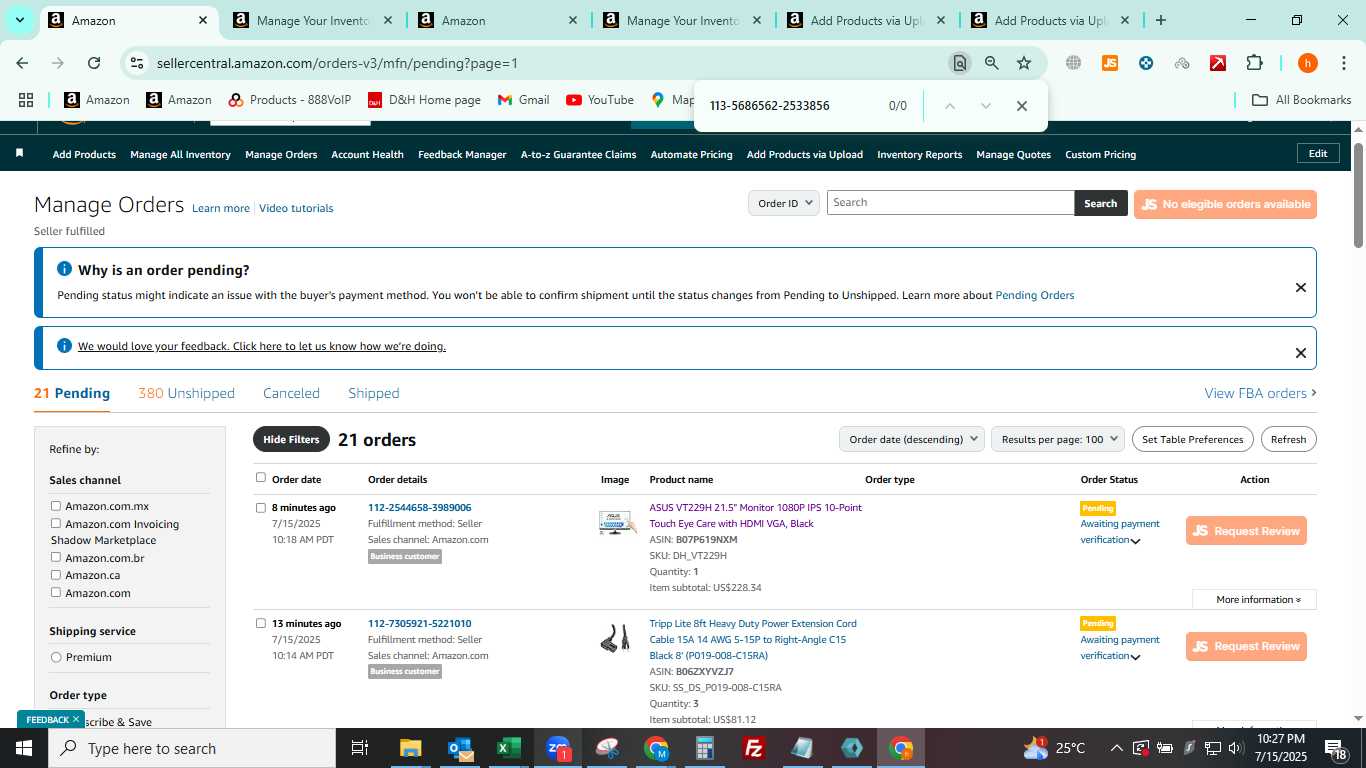Viewport: 1366px width, 768px height.
Task: Select order 112-7305921-5221010 checkbox
Action: click(261, 623)
